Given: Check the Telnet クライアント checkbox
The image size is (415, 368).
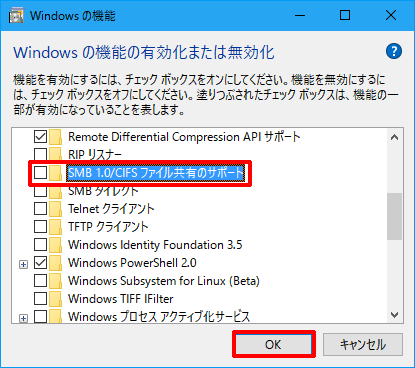Looking at the screenshot, I should pyautogui.click(x=40, y=209).
